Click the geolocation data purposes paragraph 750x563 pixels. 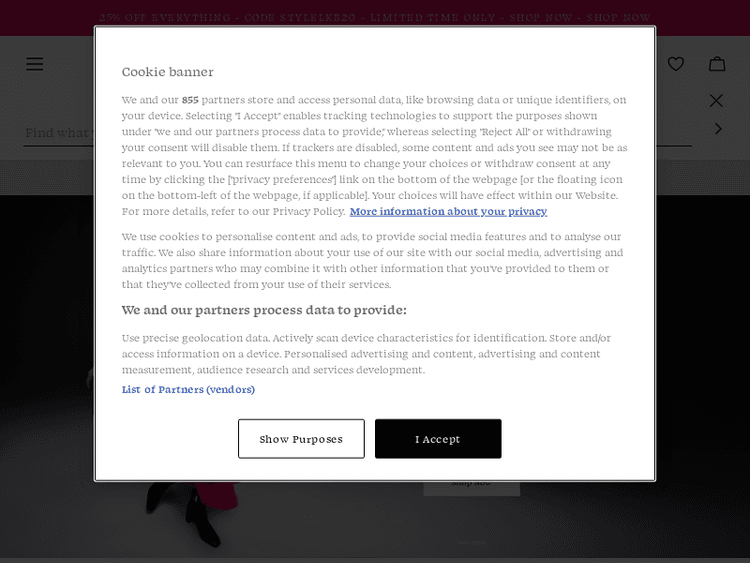pyautogui.click(x=366, y=354)
